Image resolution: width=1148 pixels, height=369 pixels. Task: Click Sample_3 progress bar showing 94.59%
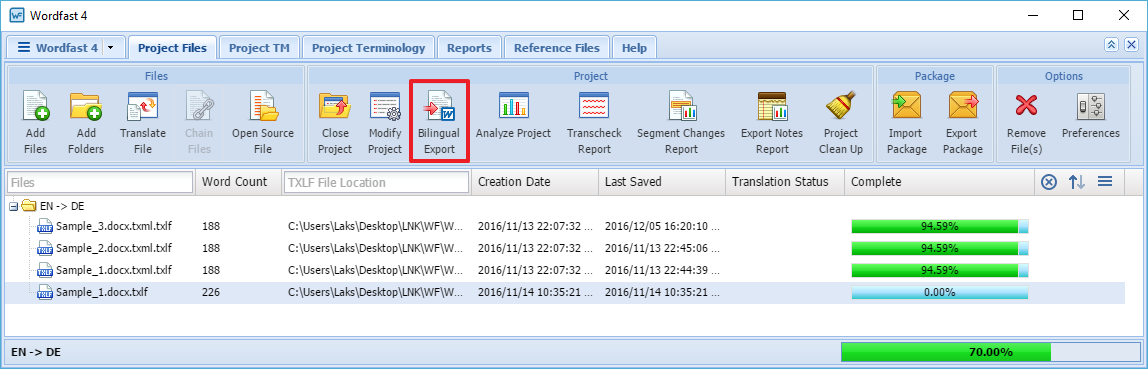939,226
